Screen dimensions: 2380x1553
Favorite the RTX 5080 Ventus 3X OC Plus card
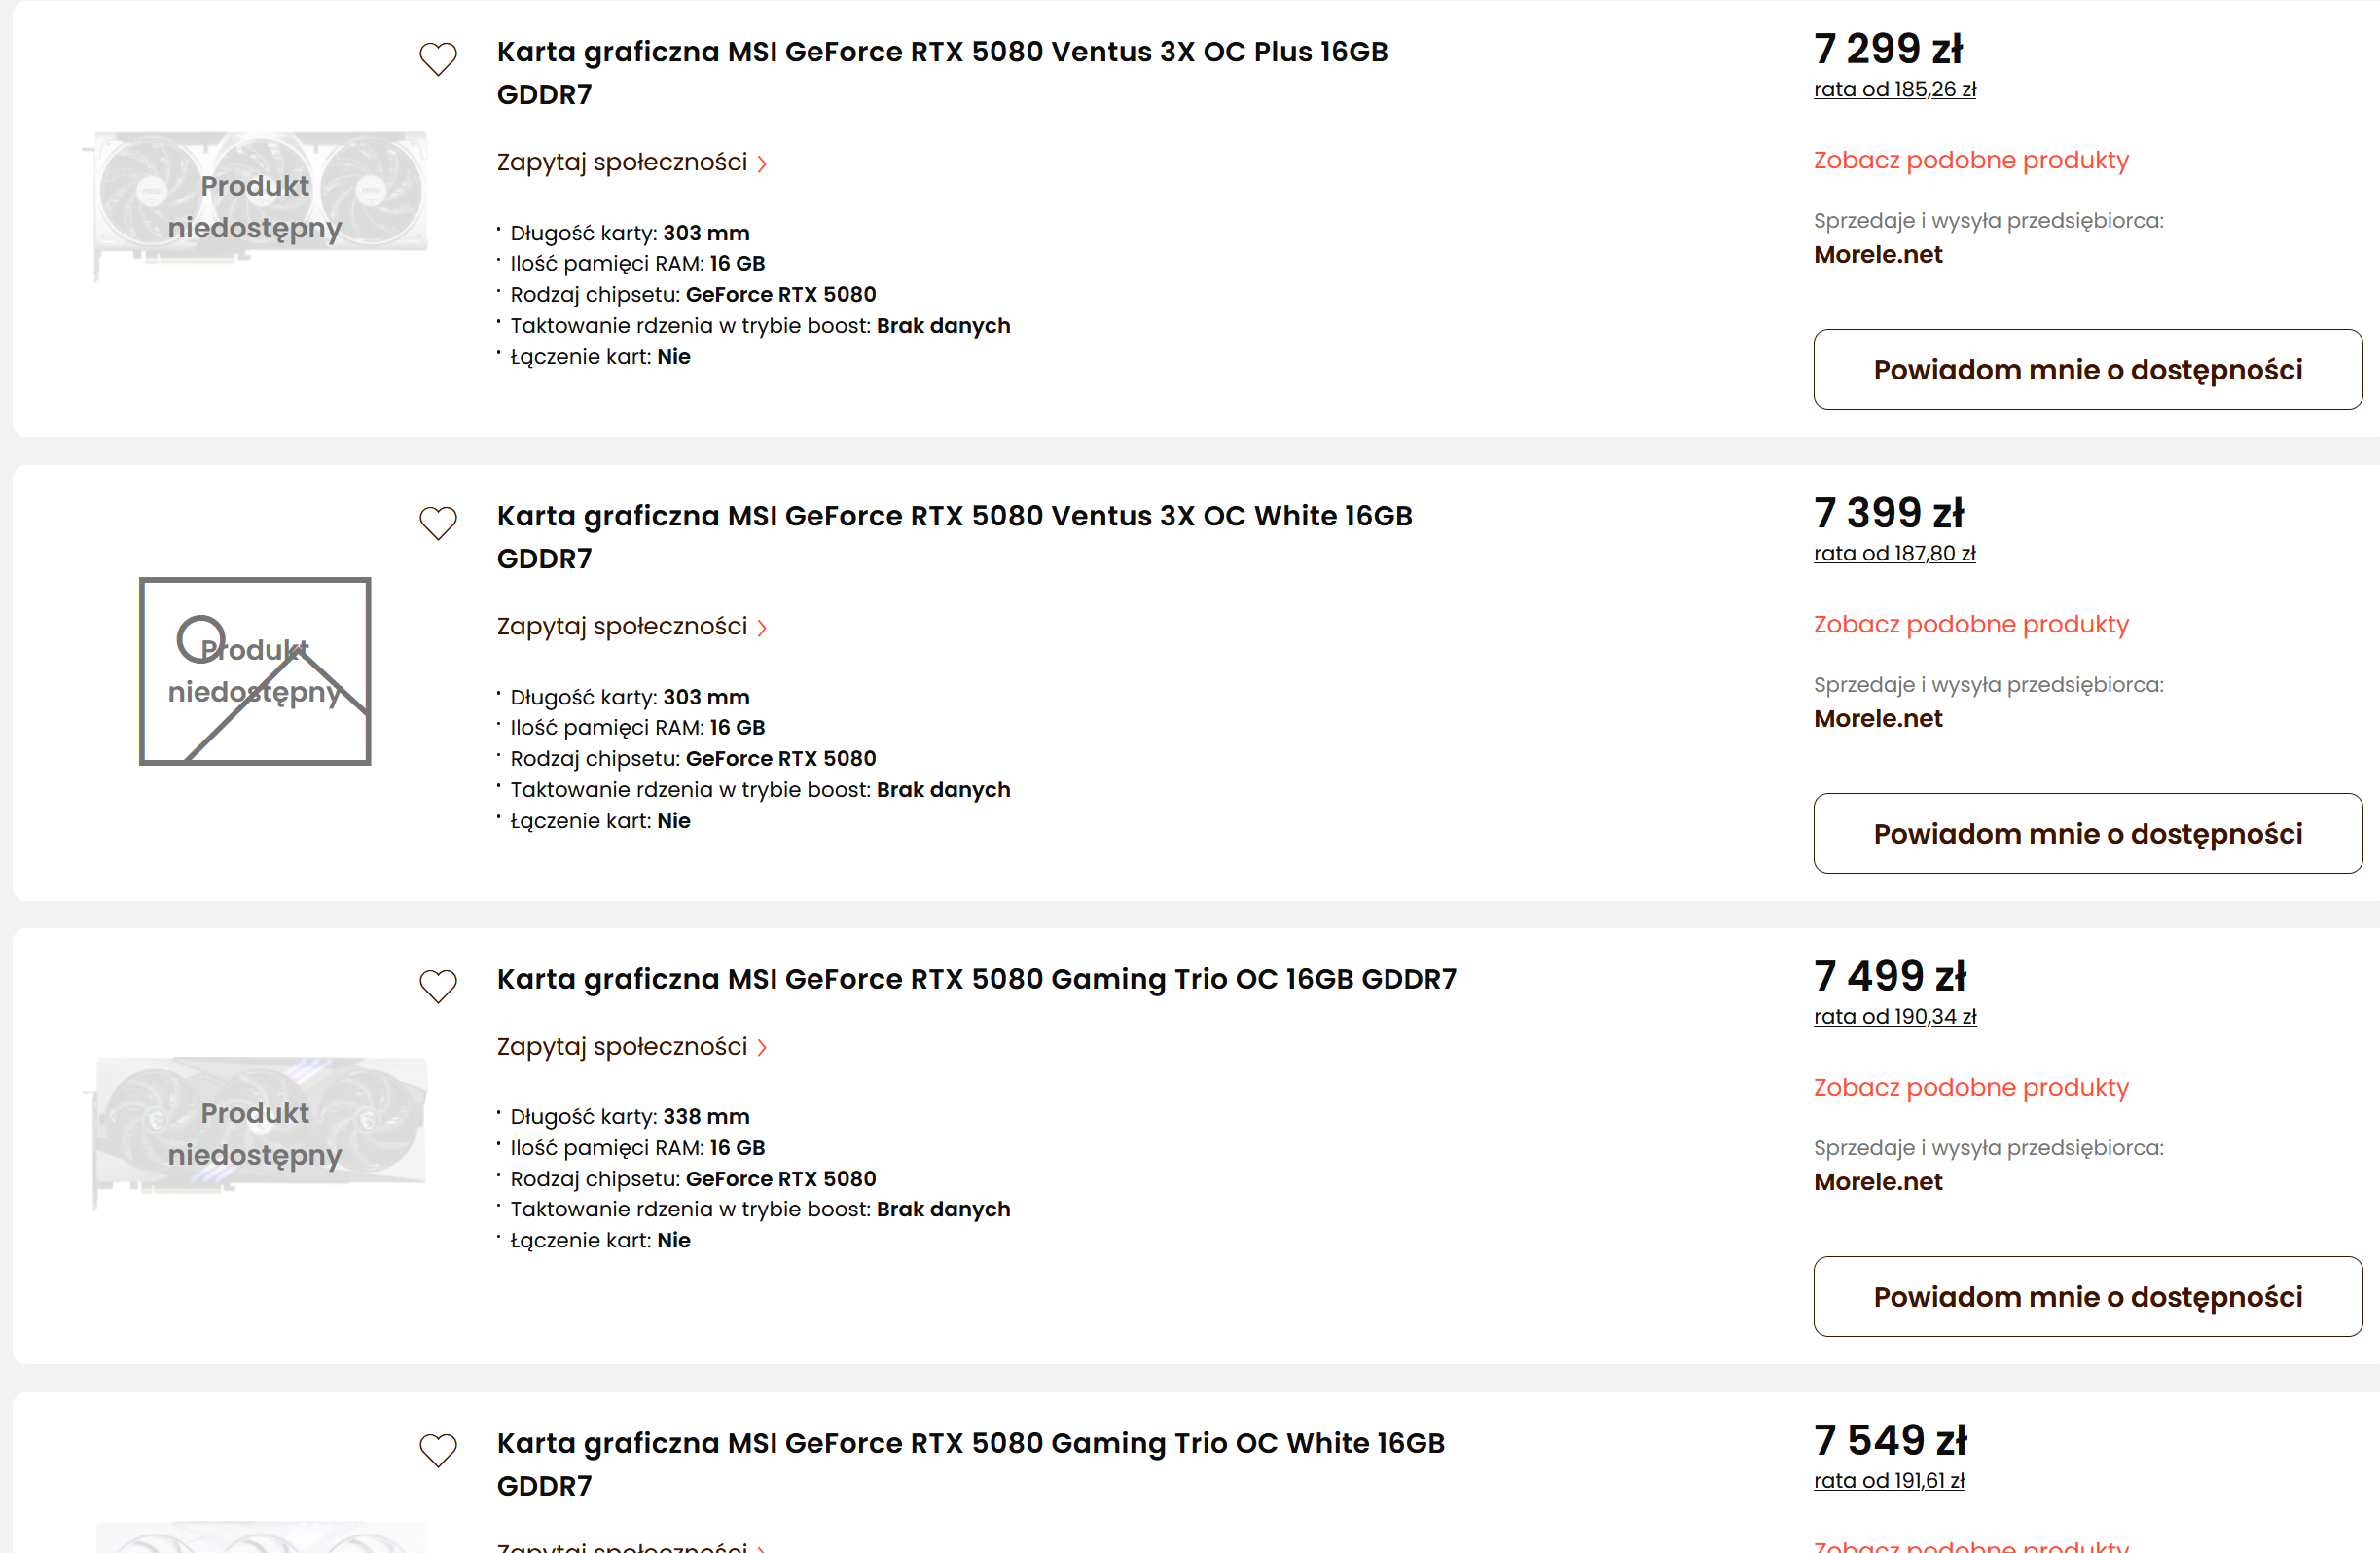pos(437,59)
